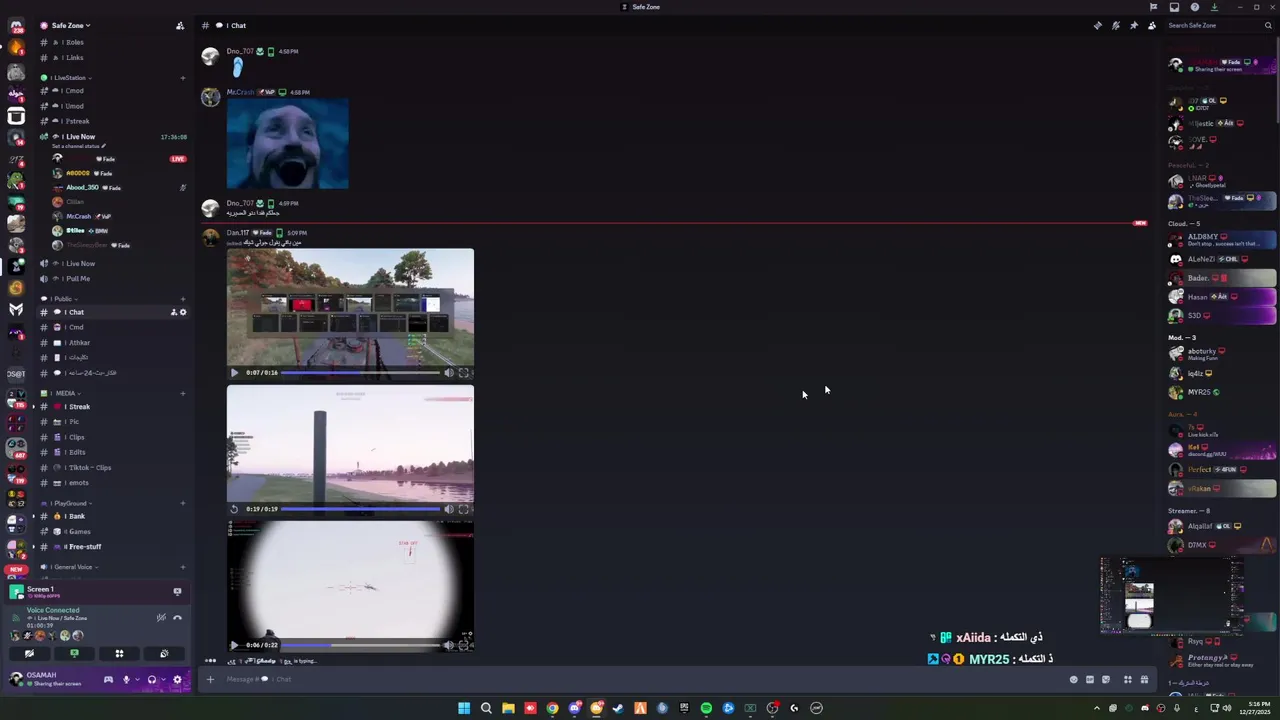Play the third video at 0:06
The height and width of the screenshot is (720, 1280).
tap(234, 645)
